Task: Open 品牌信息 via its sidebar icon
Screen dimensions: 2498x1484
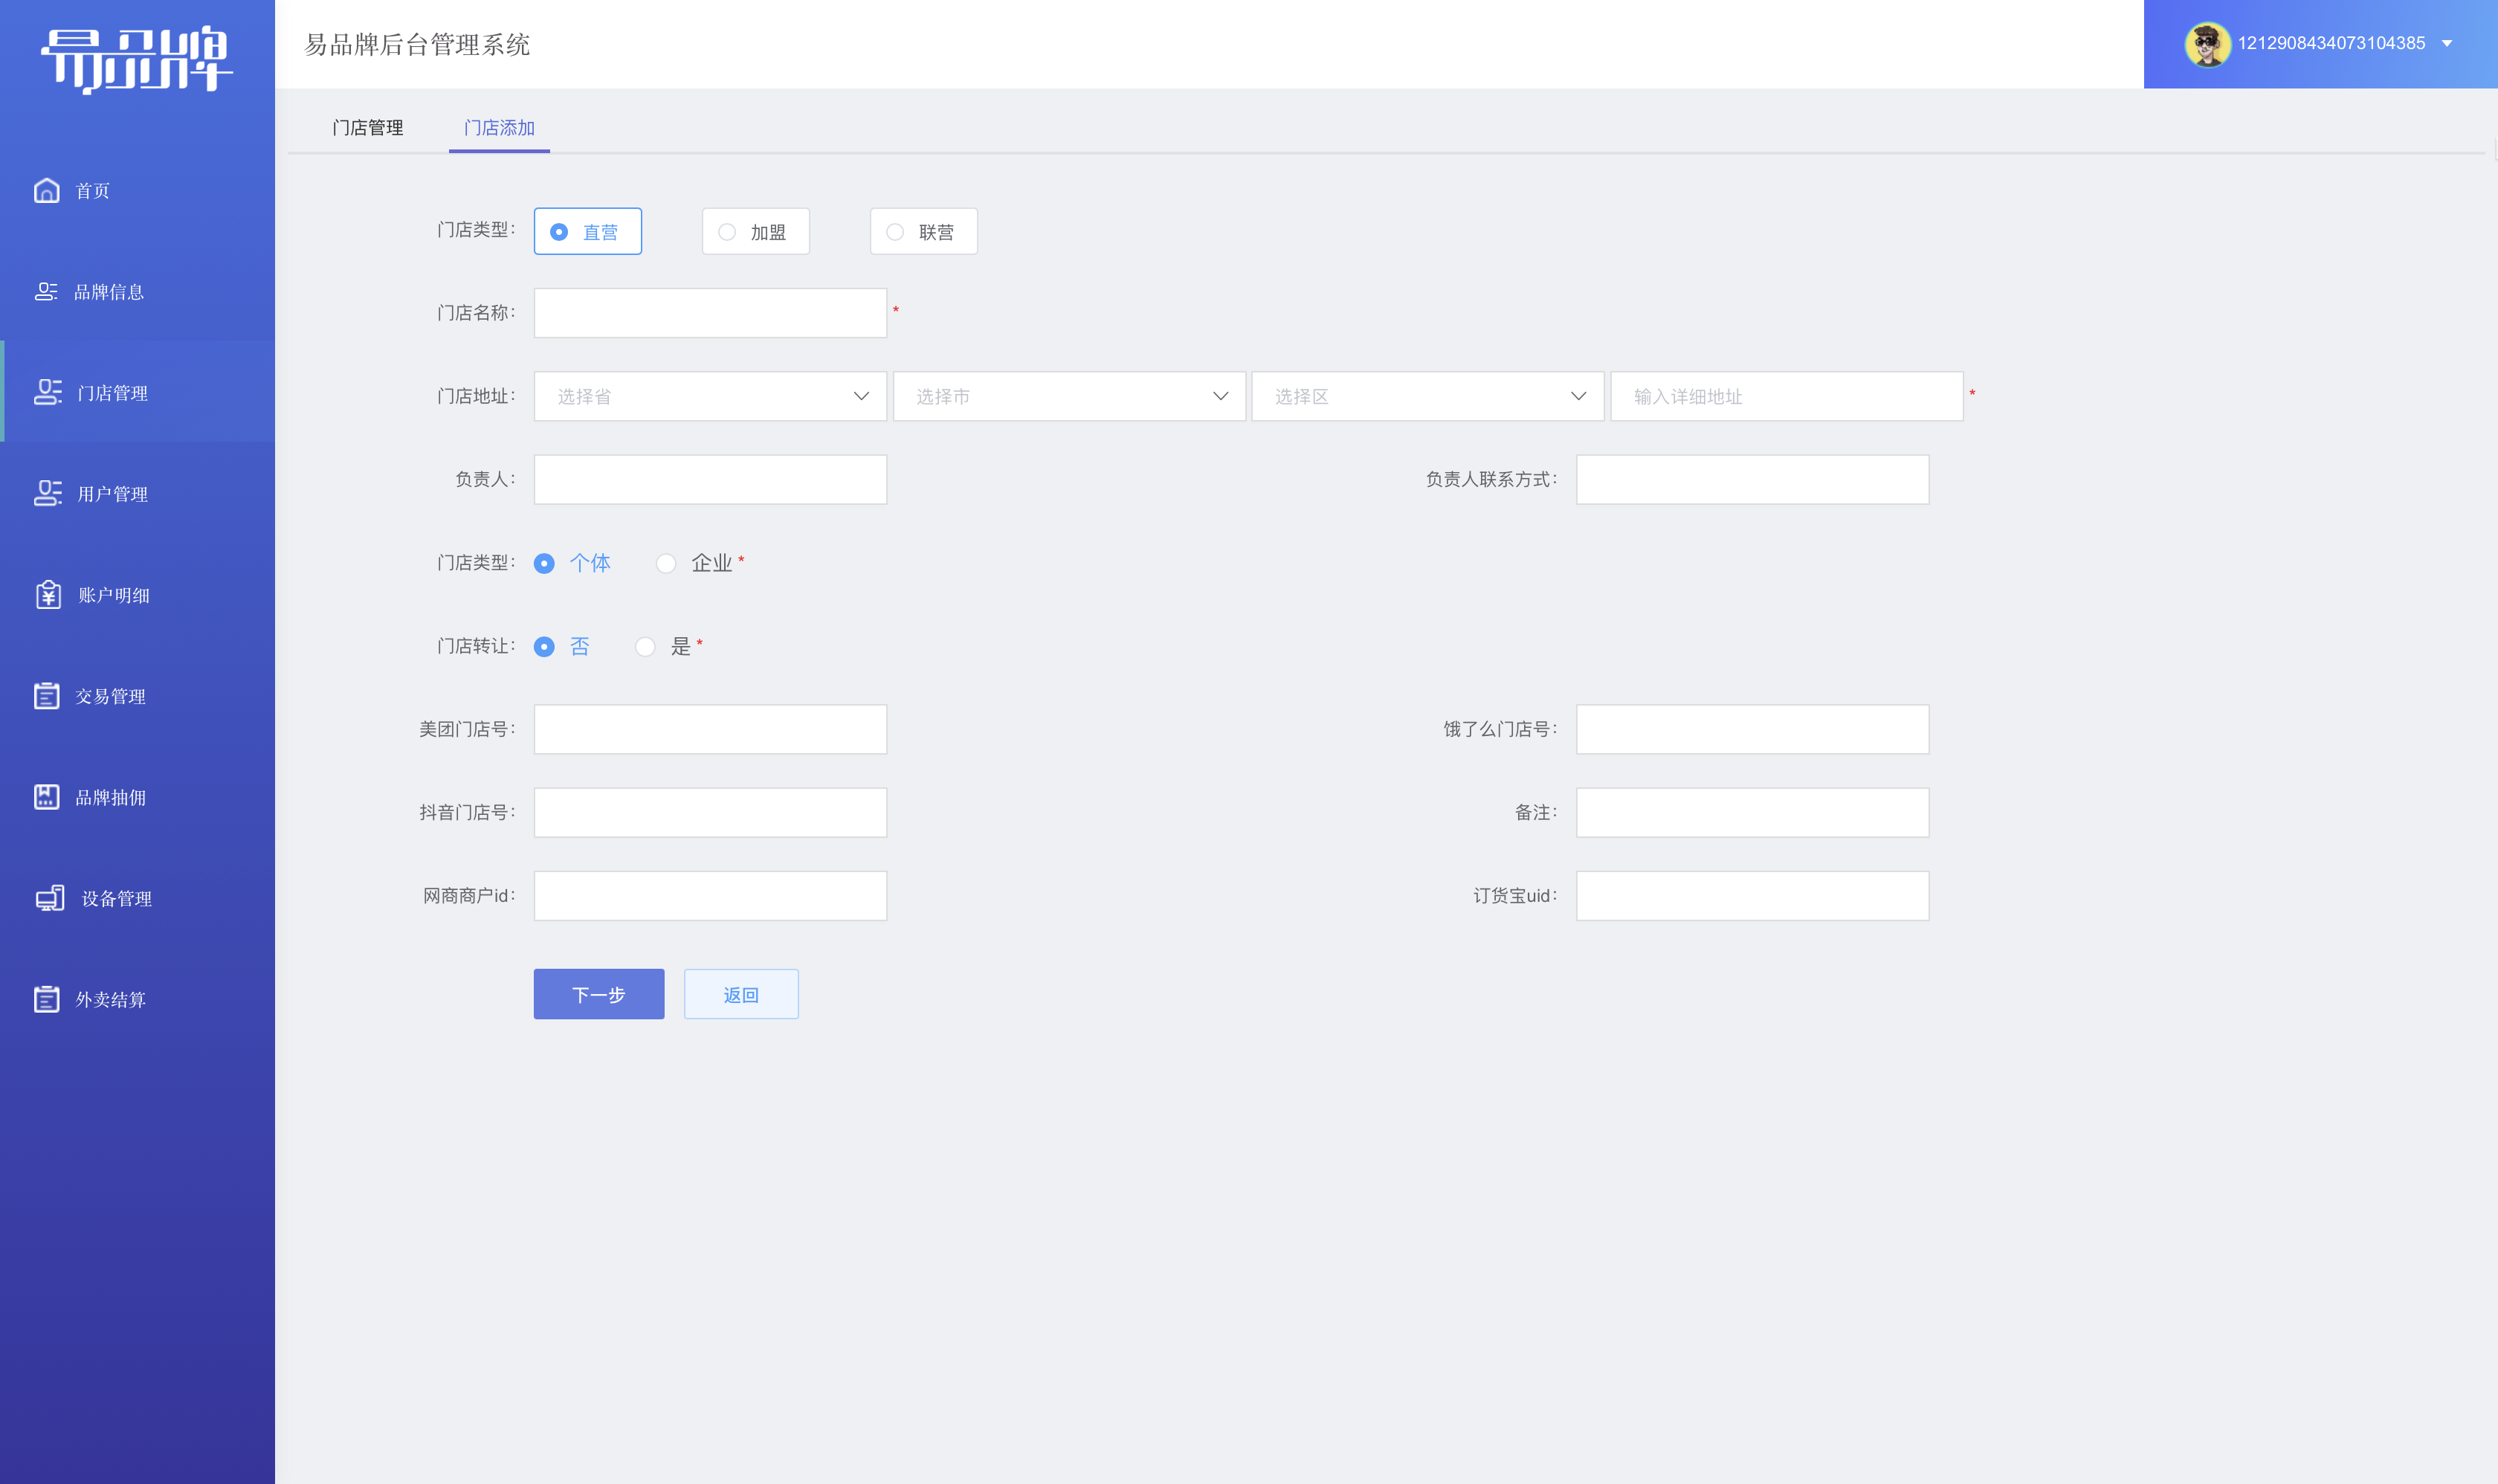Action: [46, 291]
